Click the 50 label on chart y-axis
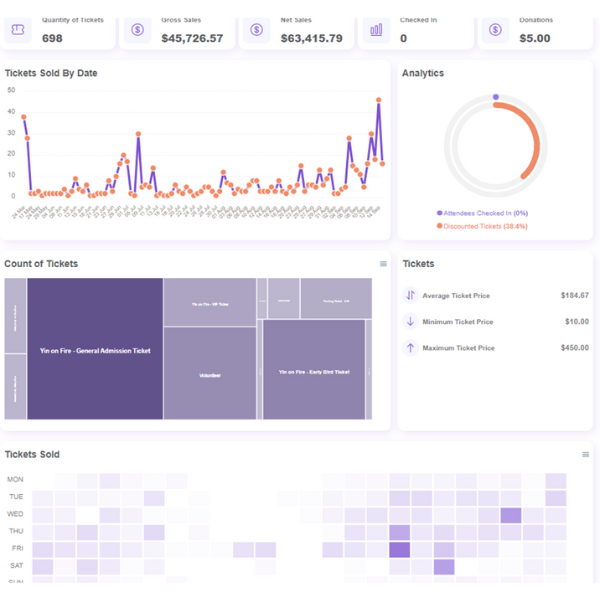Viewport: 600px width, 600px height. [11, 90]
